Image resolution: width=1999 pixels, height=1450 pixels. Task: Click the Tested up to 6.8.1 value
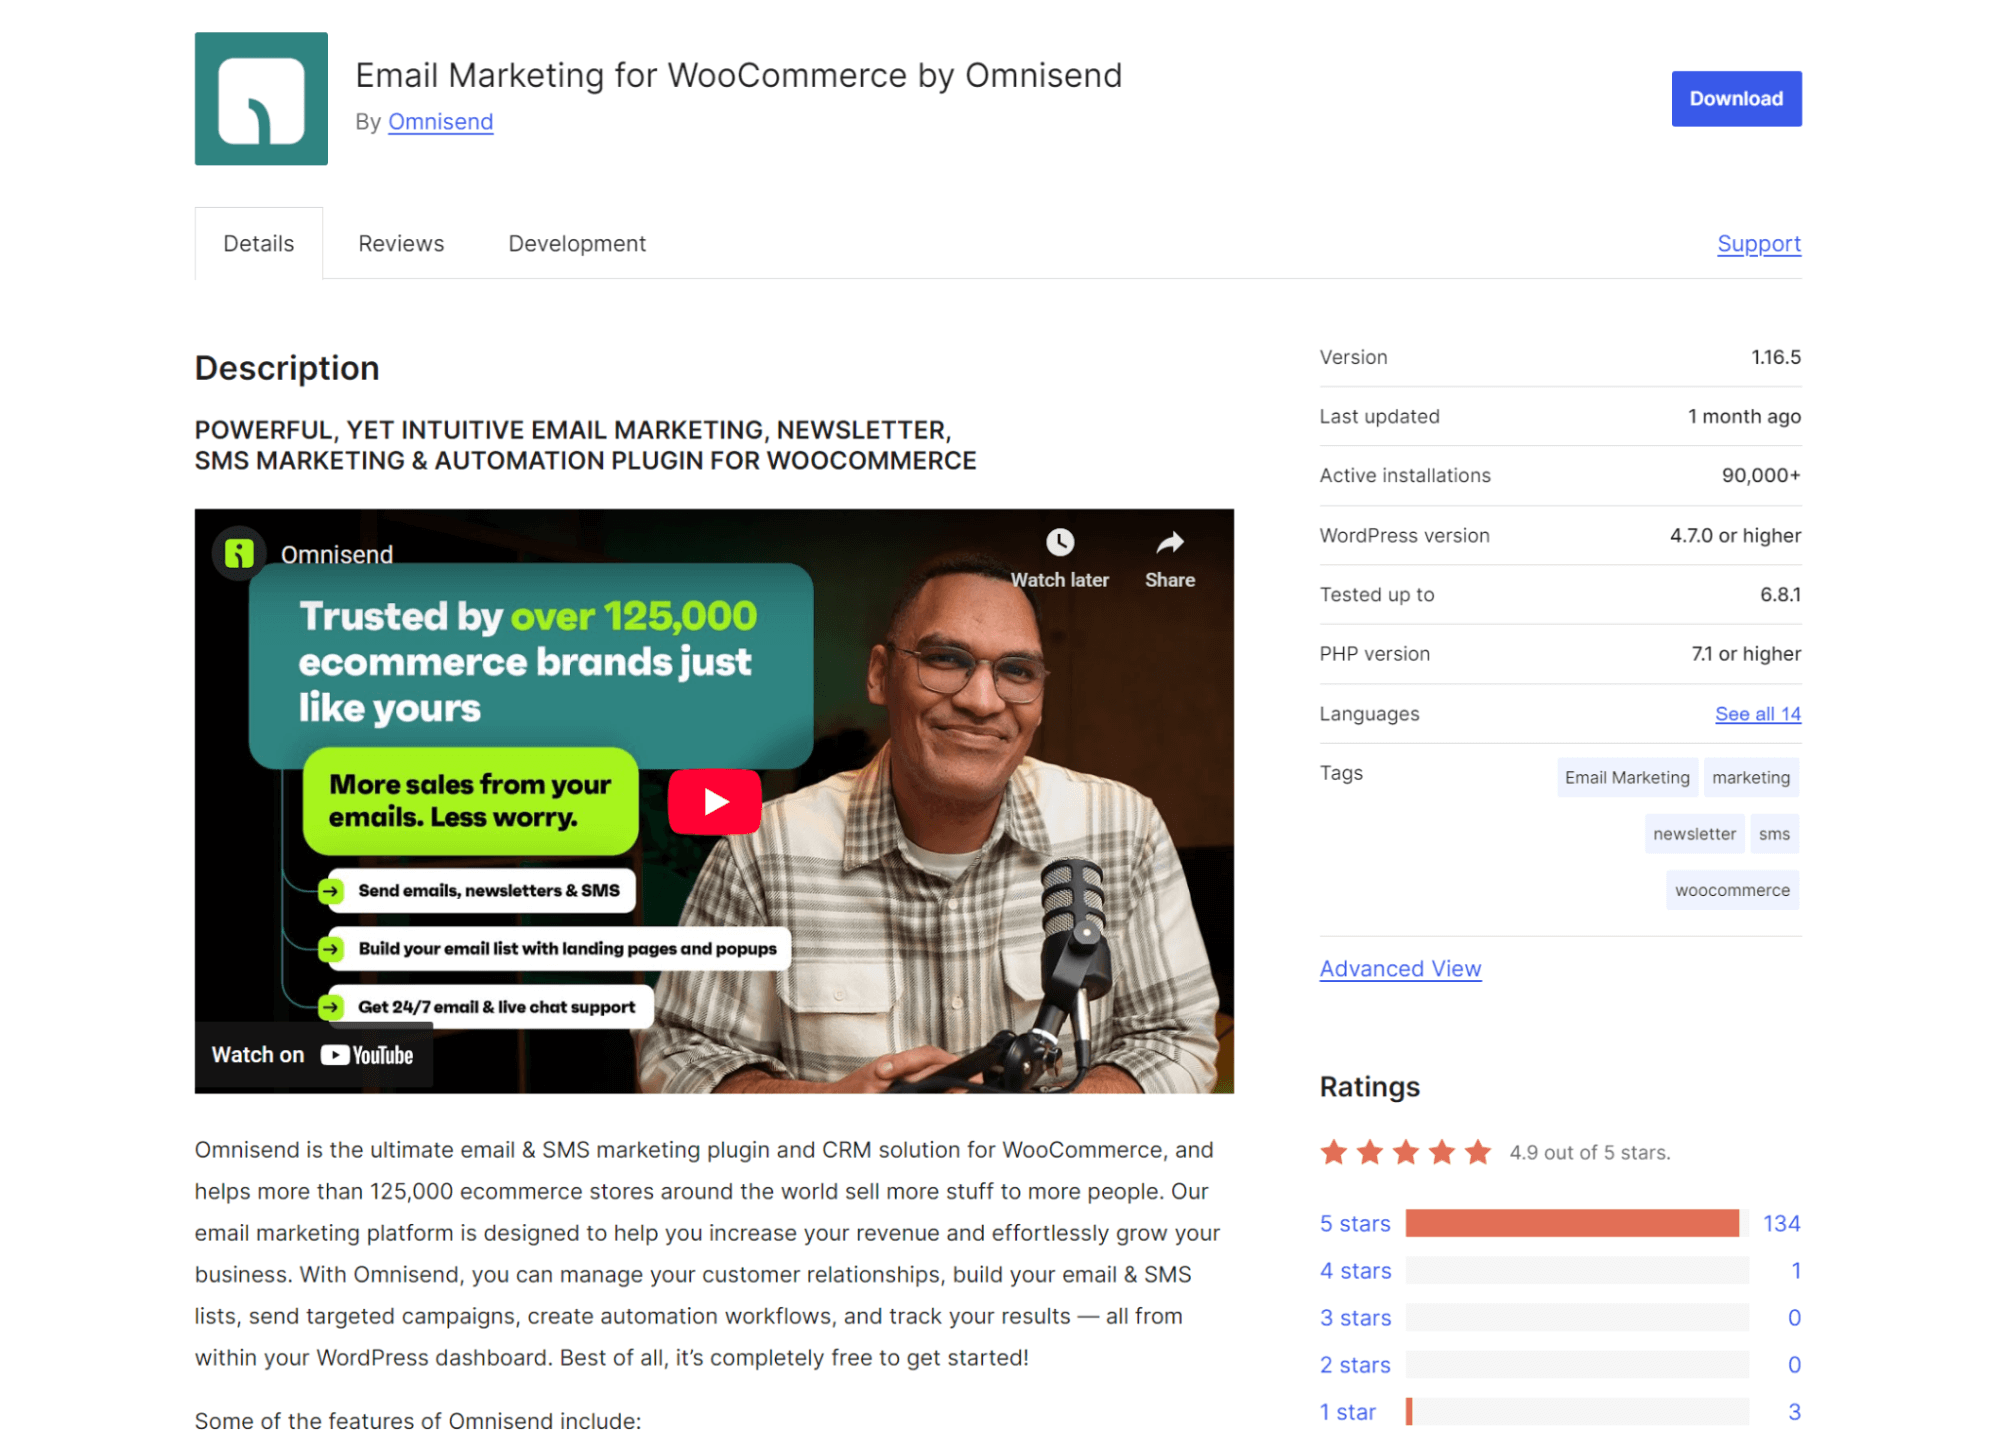1779,594
